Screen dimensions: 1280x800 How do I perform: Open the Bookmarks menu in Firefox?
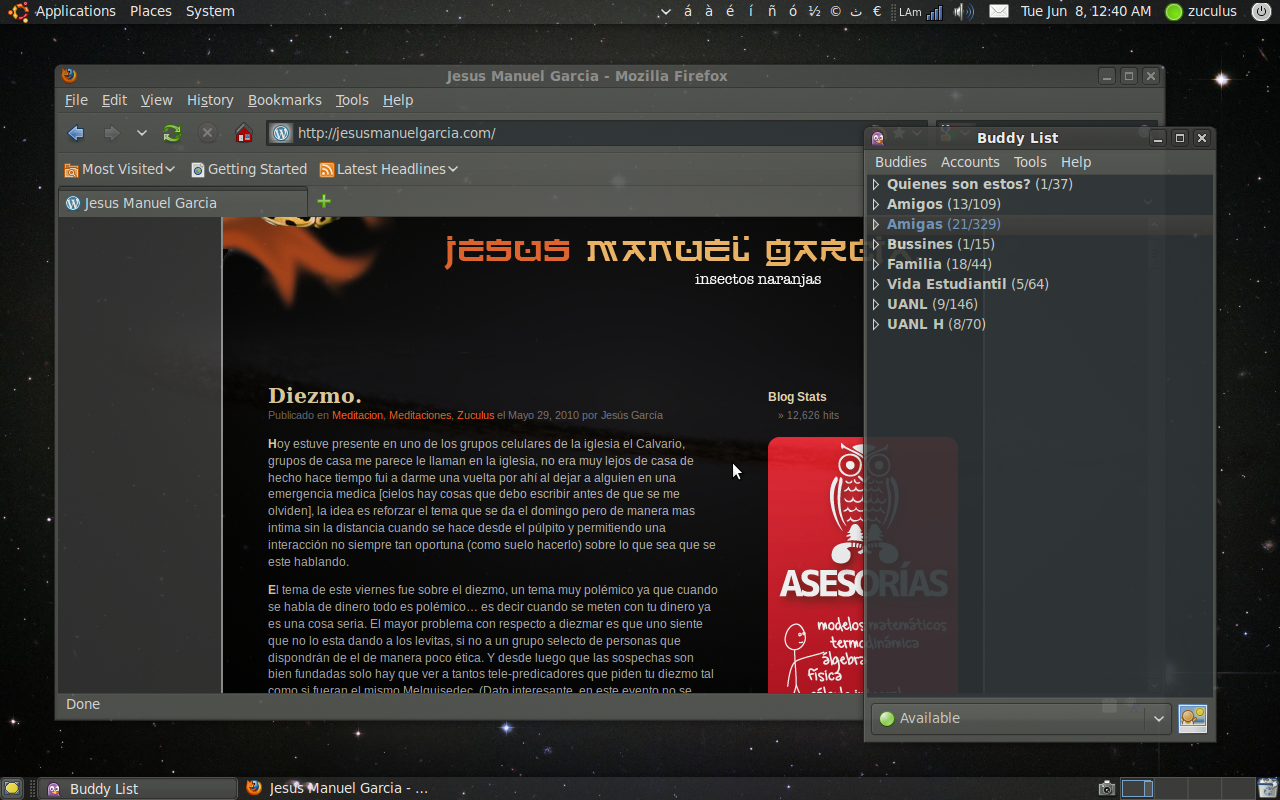pos(284,100)
